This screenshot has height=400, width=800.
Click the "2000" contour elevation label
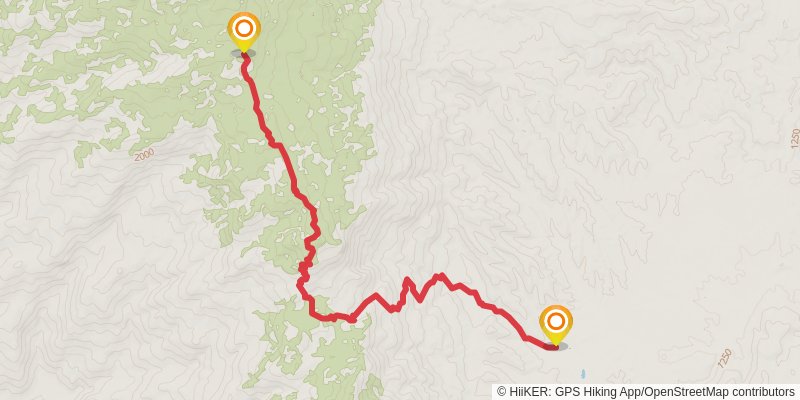click(144, 155)
